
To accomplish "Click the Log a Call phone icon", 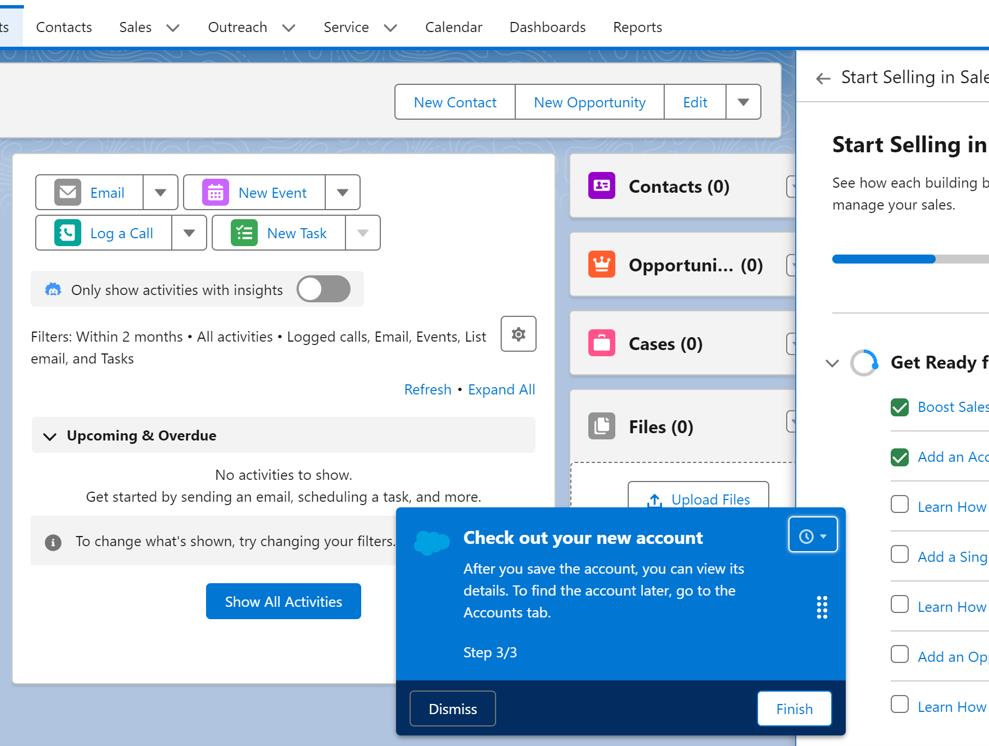I will [x=68, y=233].
